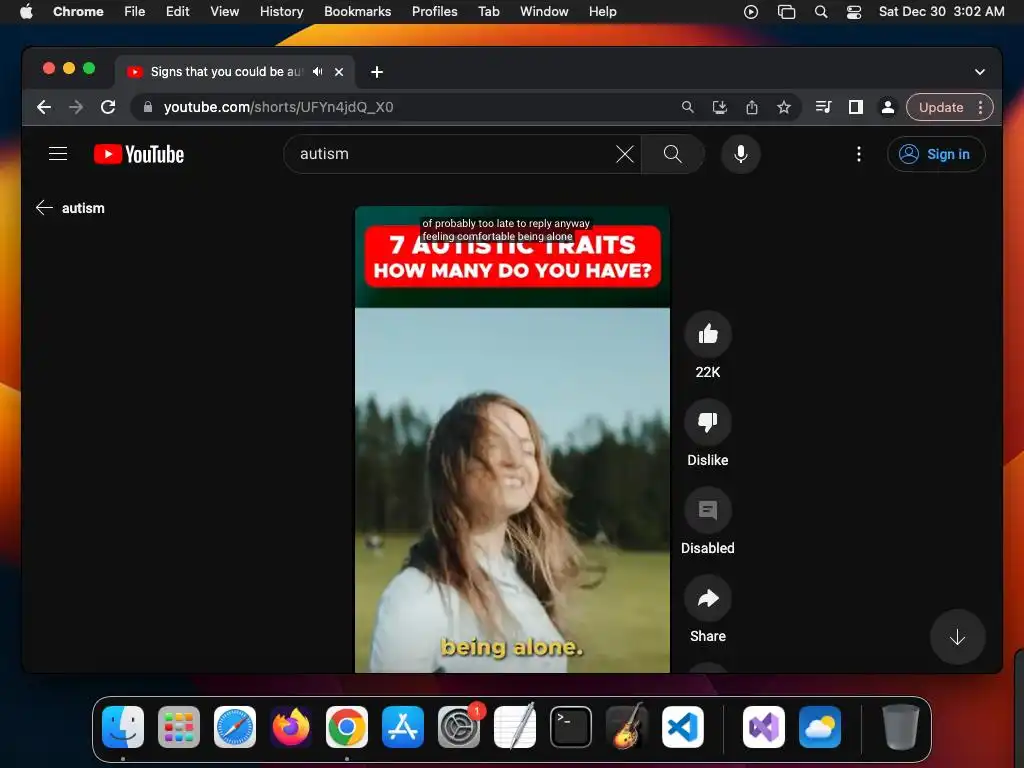1024x768 pixels.
Task: Open the Chrome menu
Action: pos(78,12)
